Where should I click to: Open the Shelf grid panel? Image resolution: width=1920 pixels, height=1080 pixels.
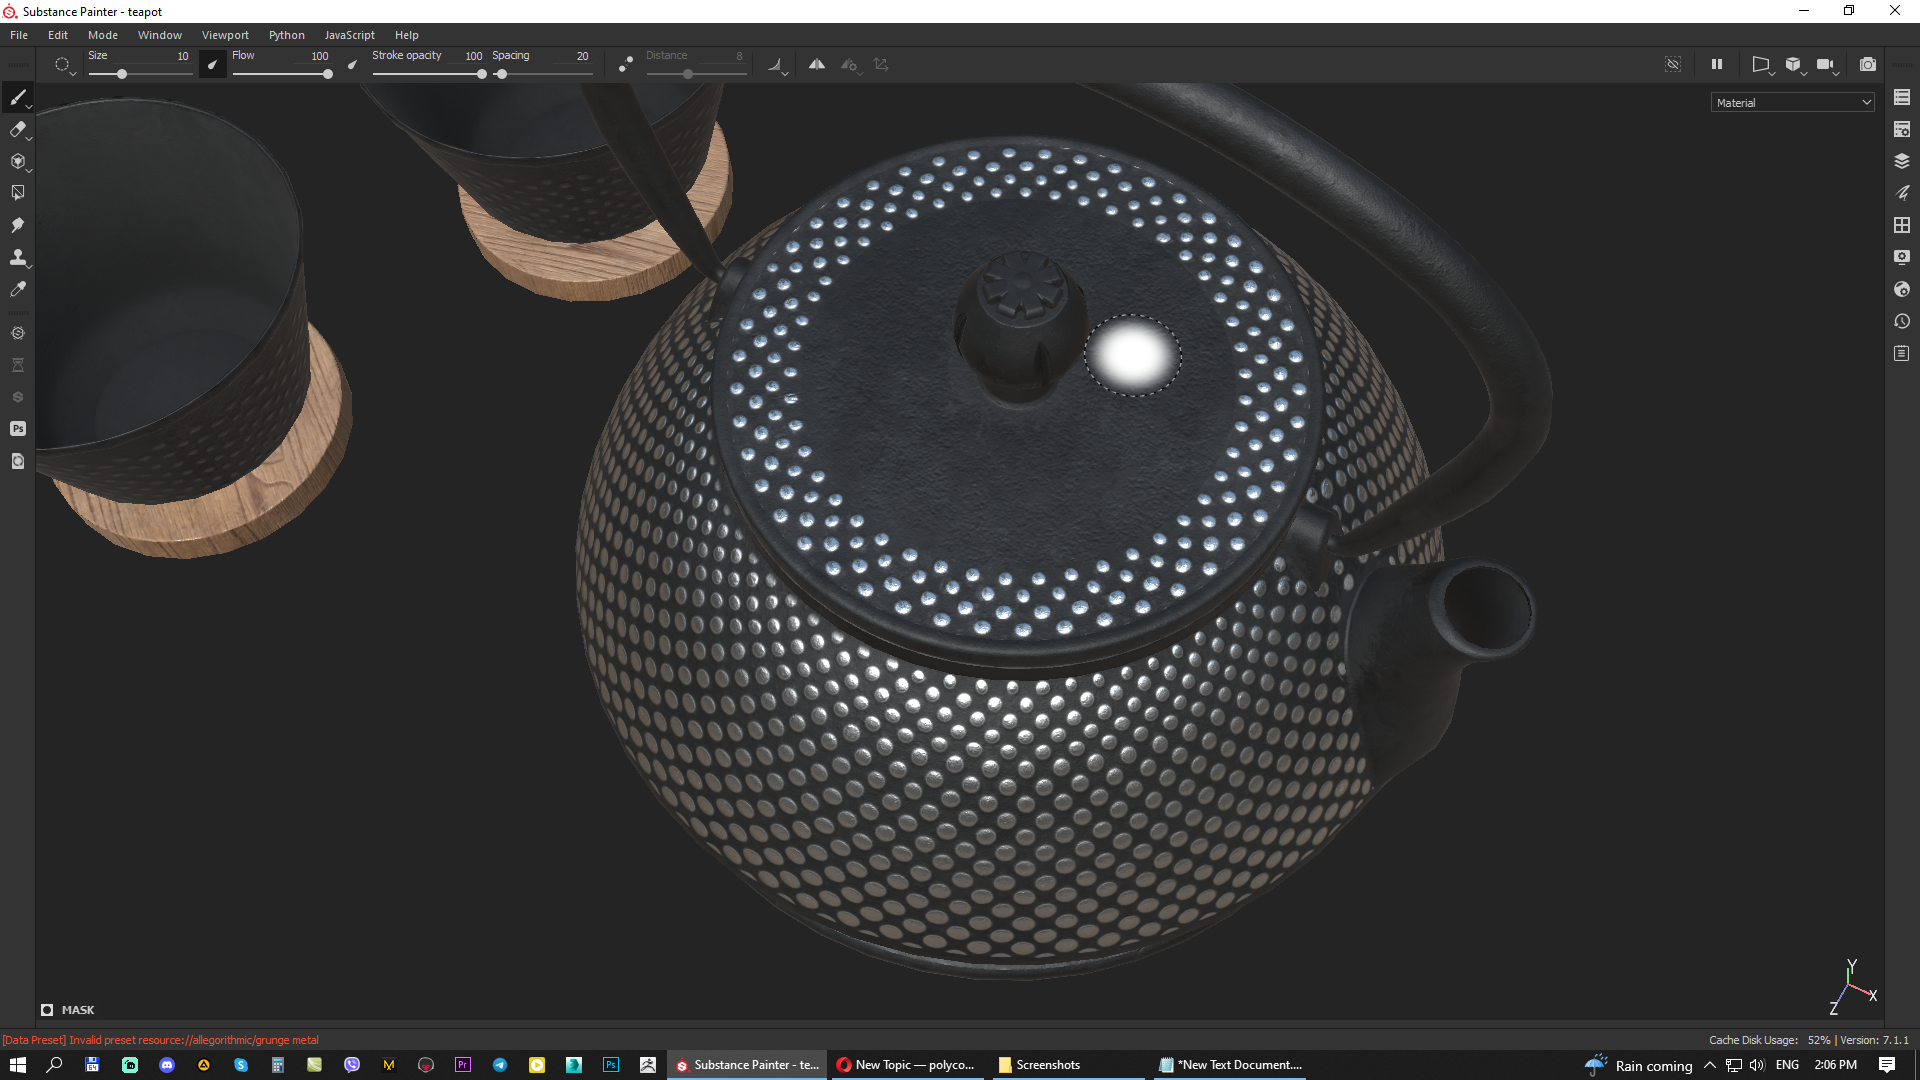pyautogui.click(x=1902, y=225)
